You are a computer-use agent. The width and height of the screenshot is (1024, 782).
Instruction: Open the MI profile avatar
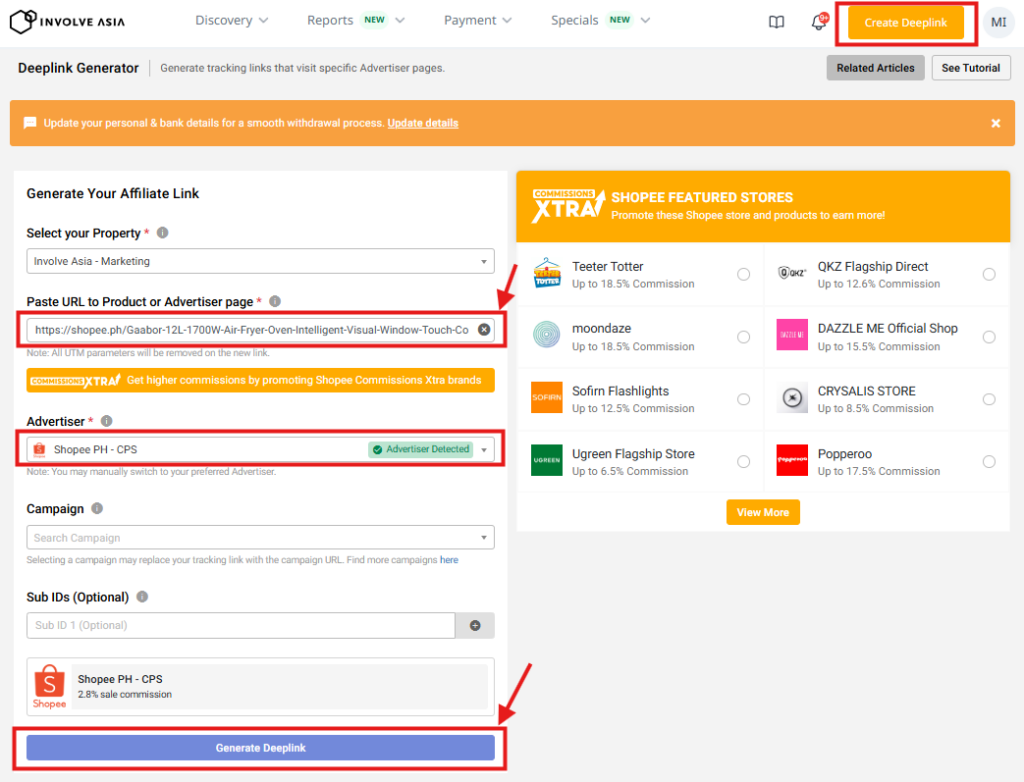[x=998, y=22]
